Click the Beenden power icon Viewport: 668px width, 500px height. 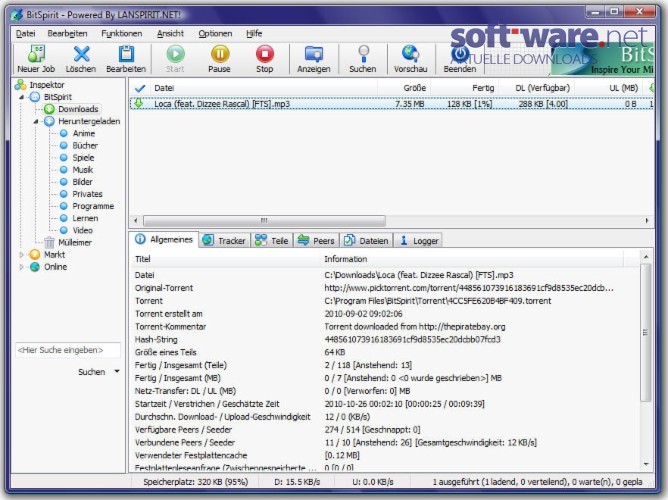(x=460, y=59)
